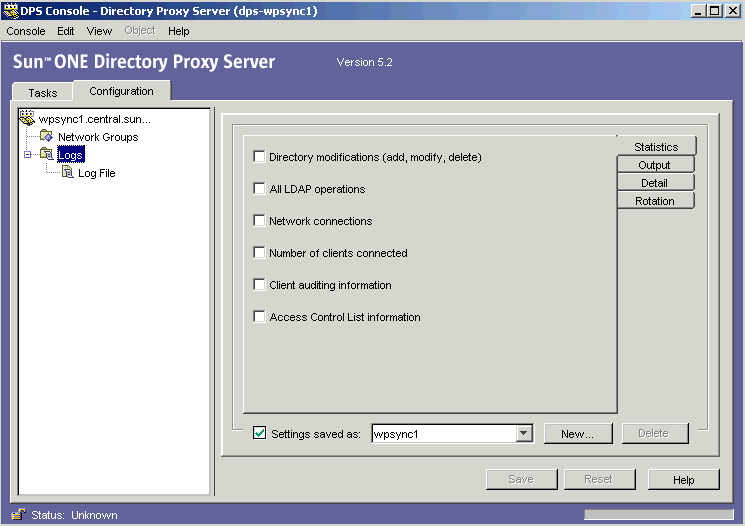Open the Detail side tab

tap(654, 183)
